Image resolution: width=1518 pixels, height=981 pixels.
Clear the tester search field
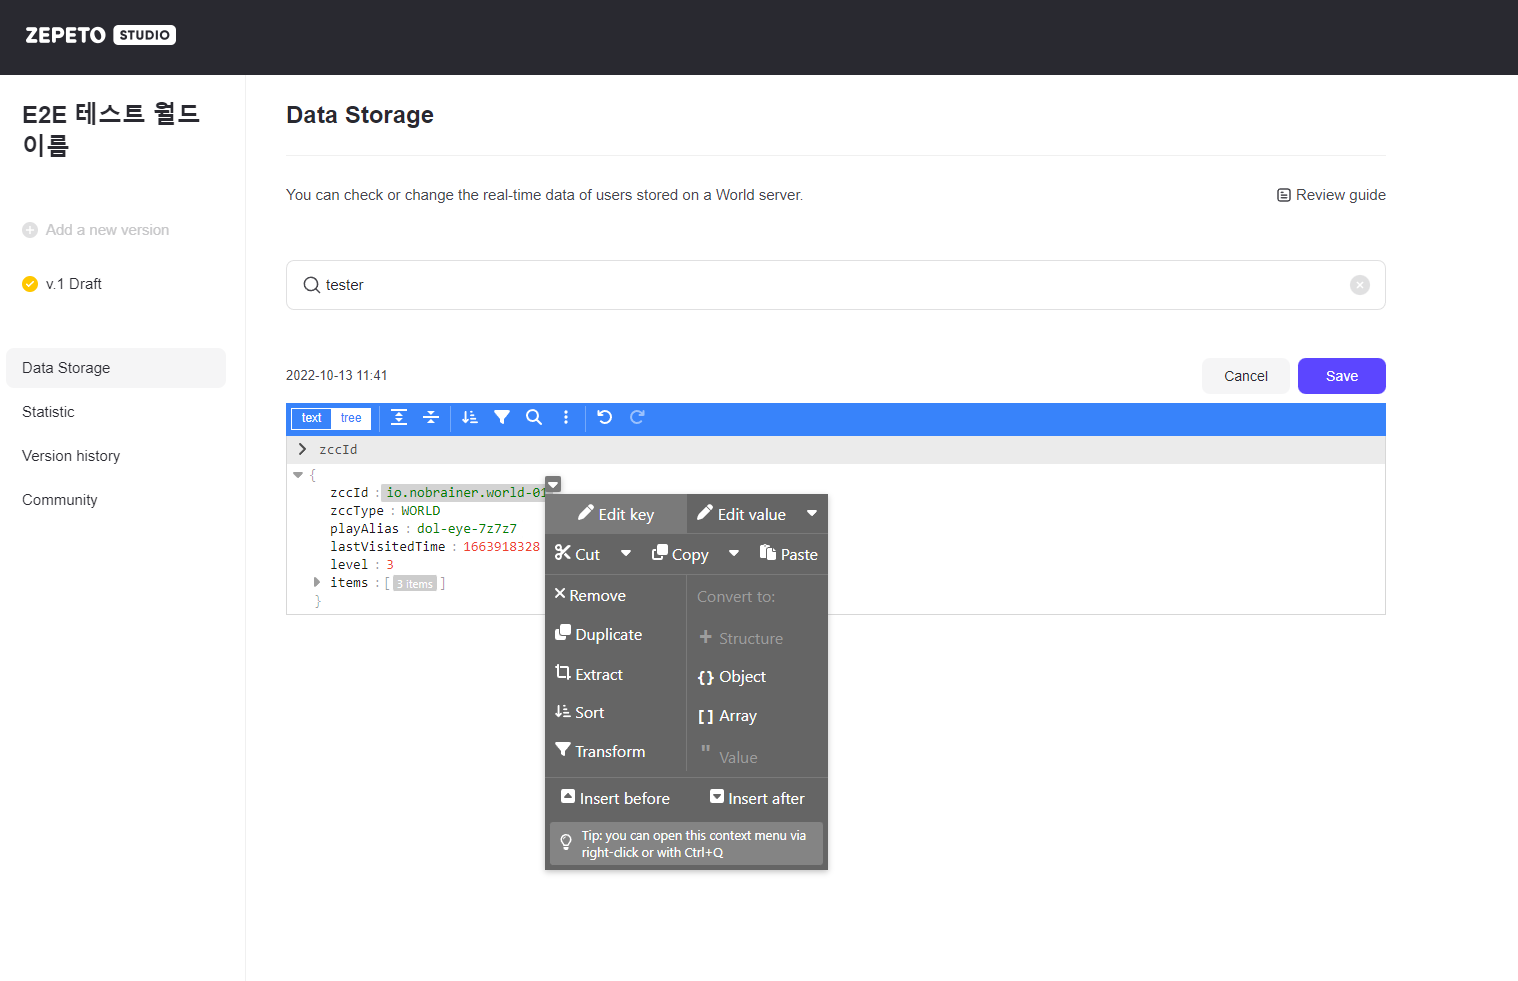point(1360,285)
